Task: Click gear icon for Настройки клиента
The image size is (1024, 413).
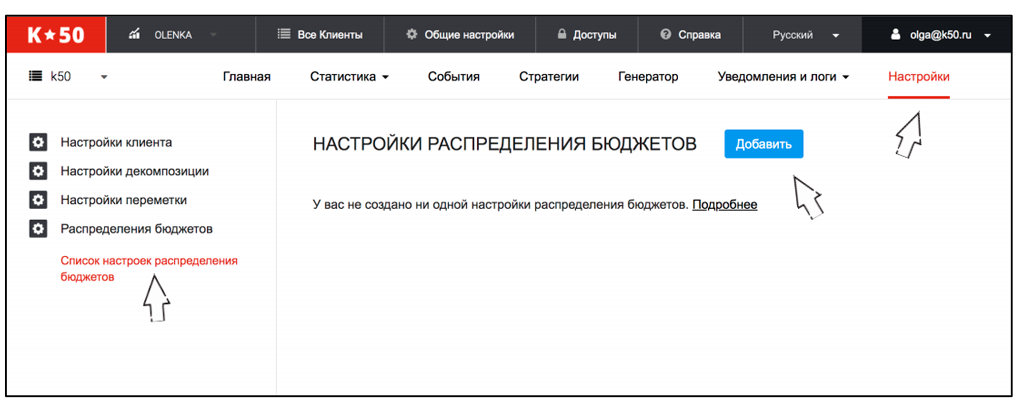Action: (x=39, y=142)
